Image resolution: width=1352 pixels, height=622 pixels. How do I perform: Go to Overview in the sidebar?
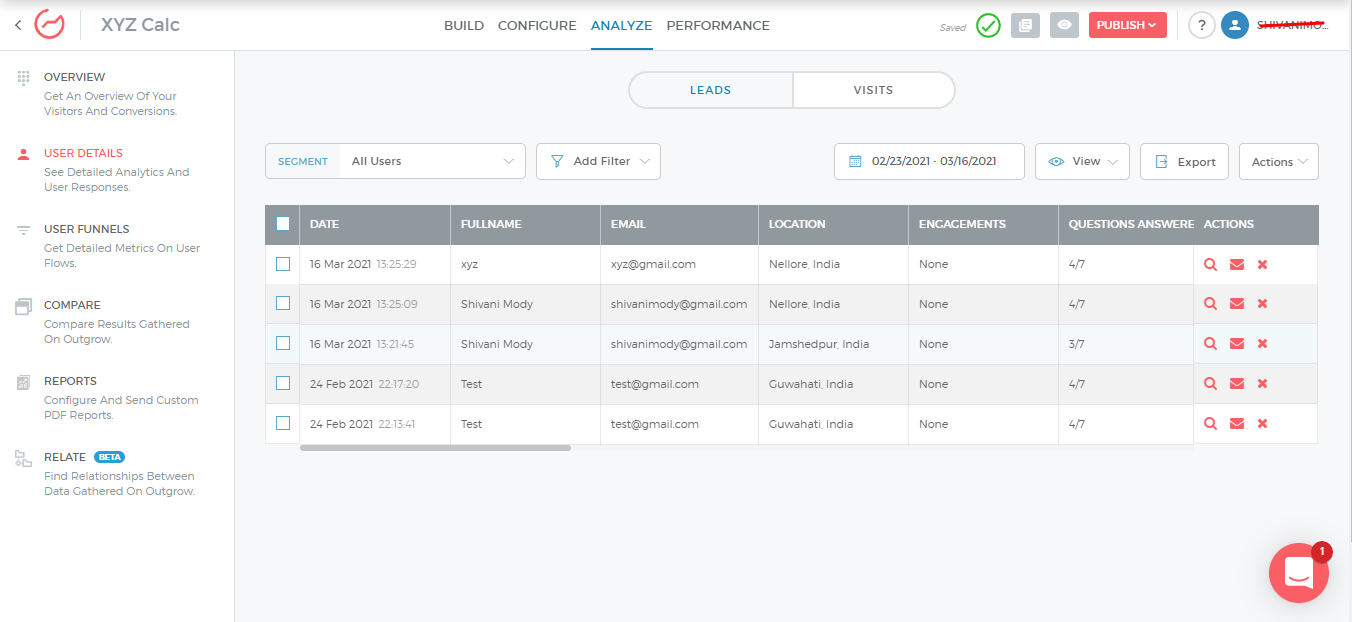point(74,77)
